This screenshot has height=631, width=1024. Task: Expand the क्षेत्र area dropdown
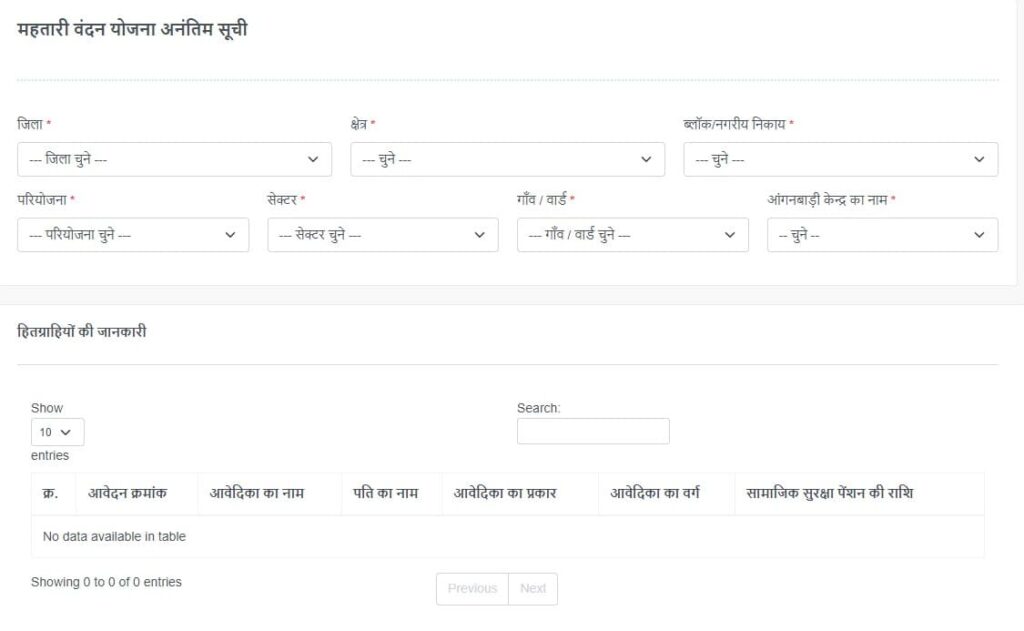click(x=507, y=159)
